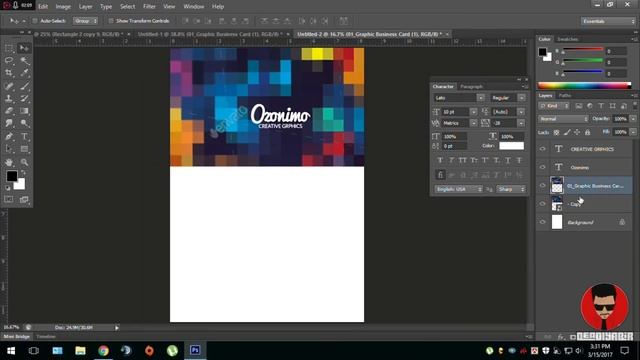Select the Clone Stamp tool
The height and width of the screenshot is (360, 640).
[x=9, y=98]
